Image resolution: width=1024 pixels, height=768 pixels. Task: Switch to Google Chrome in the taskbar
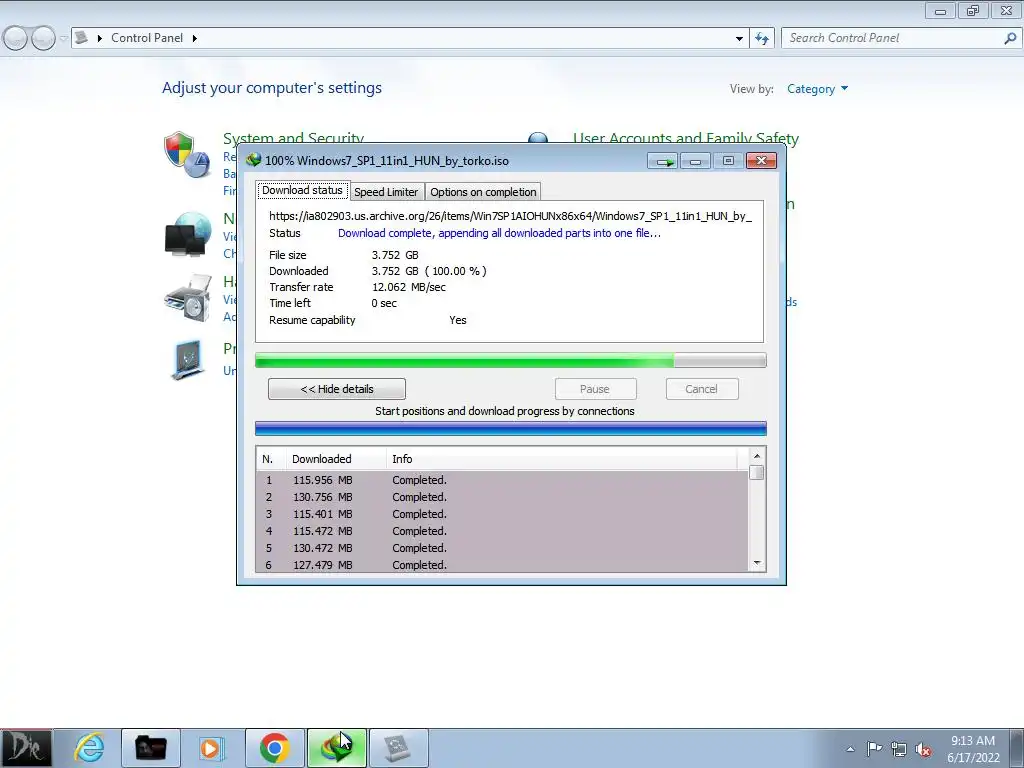click(x=275, y=748)
